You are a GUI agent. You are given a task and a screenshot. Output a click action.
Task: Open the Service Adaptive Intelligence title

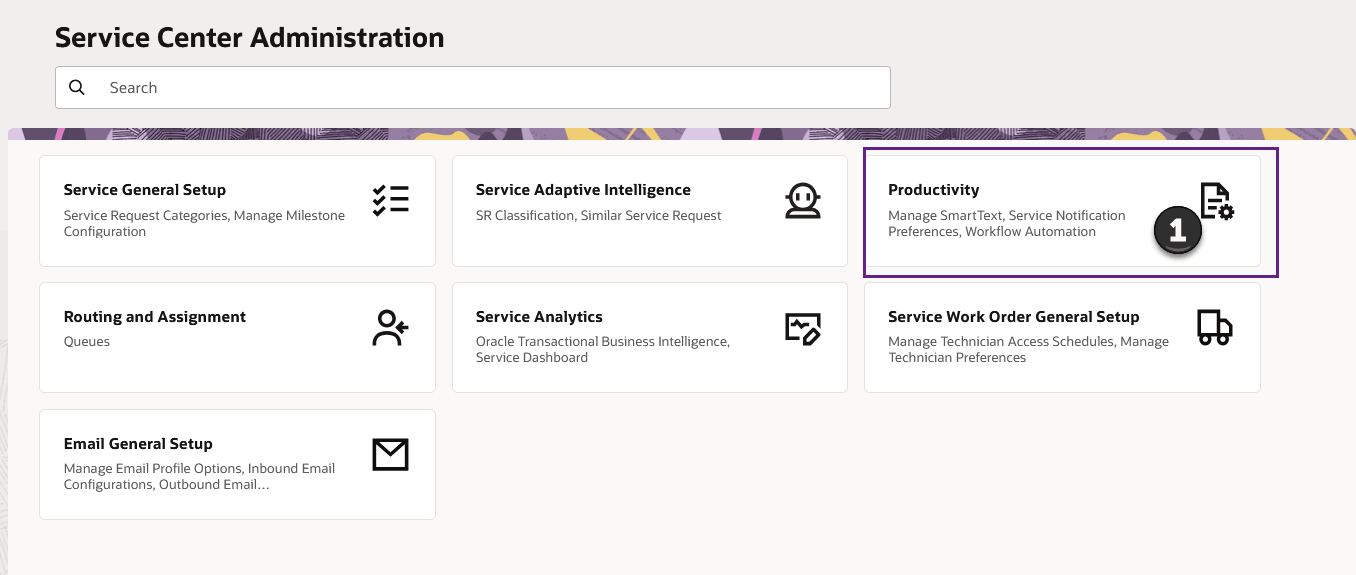tap(583, 190)
